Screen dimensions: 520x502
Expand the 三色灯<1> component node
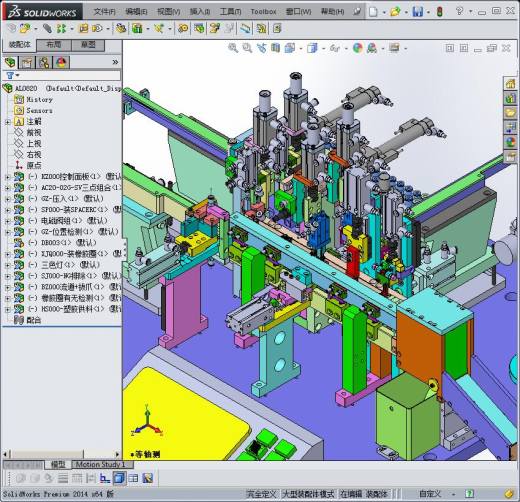[7, 265]
